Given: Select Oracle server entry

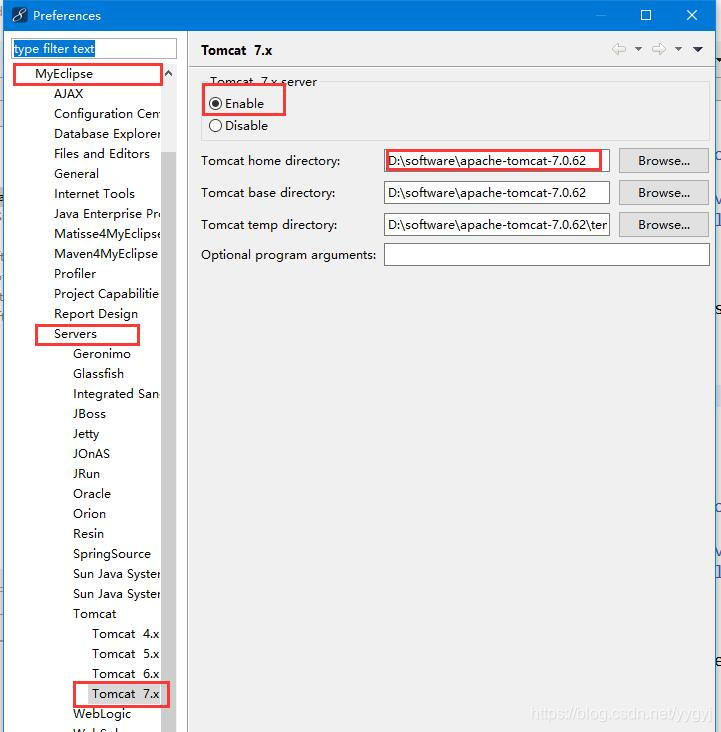Looking at the screenshot, I should click(x=92, y=494).
